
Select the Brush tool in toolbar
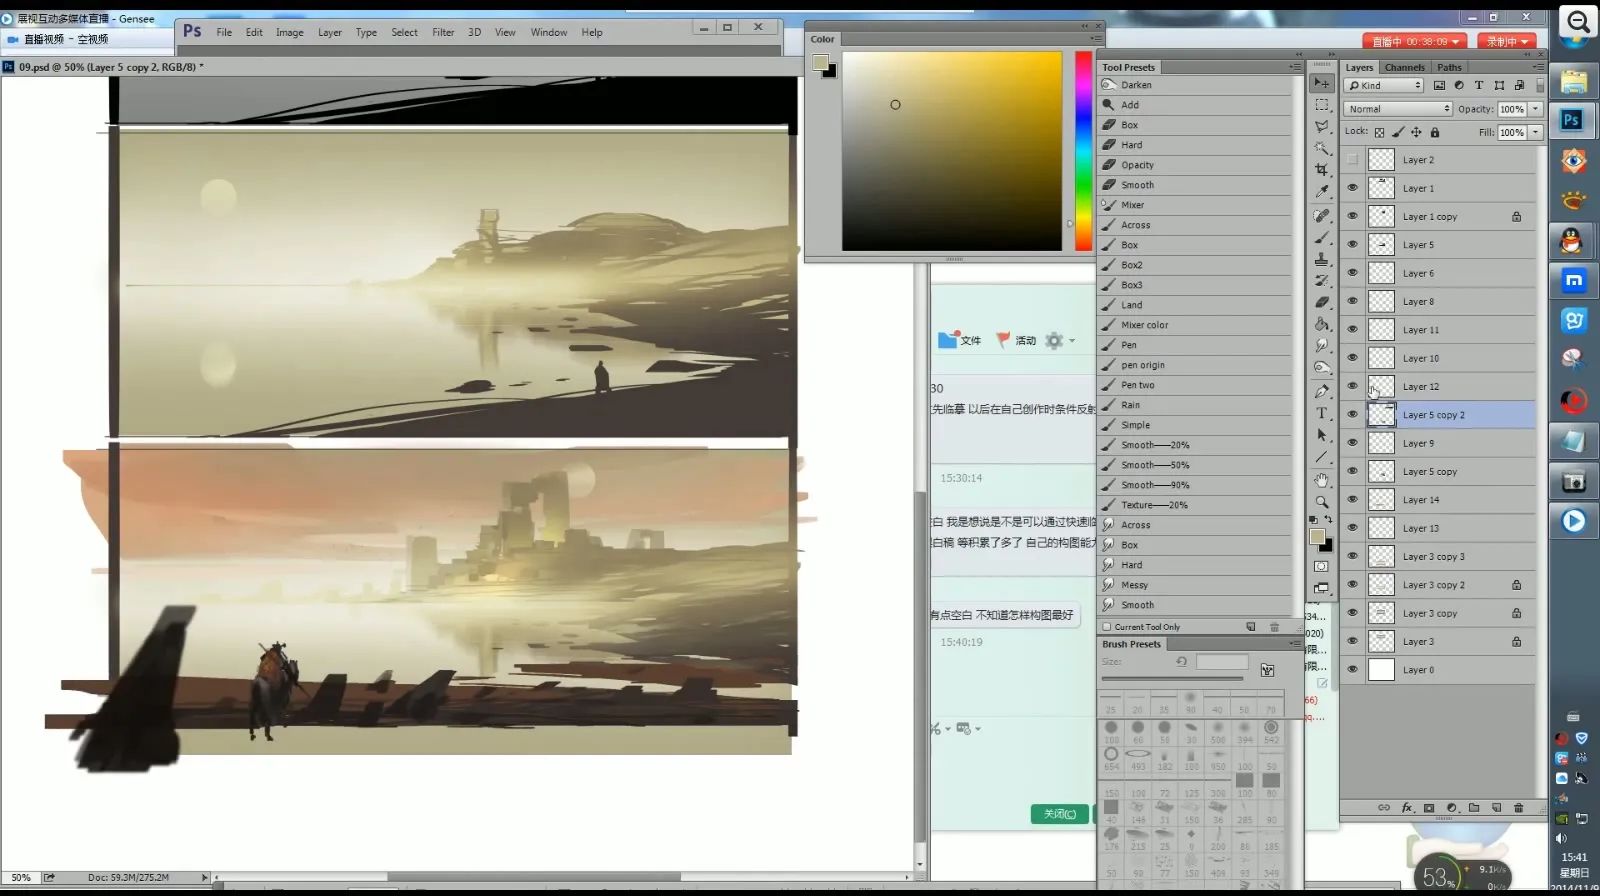[1321, 237]
